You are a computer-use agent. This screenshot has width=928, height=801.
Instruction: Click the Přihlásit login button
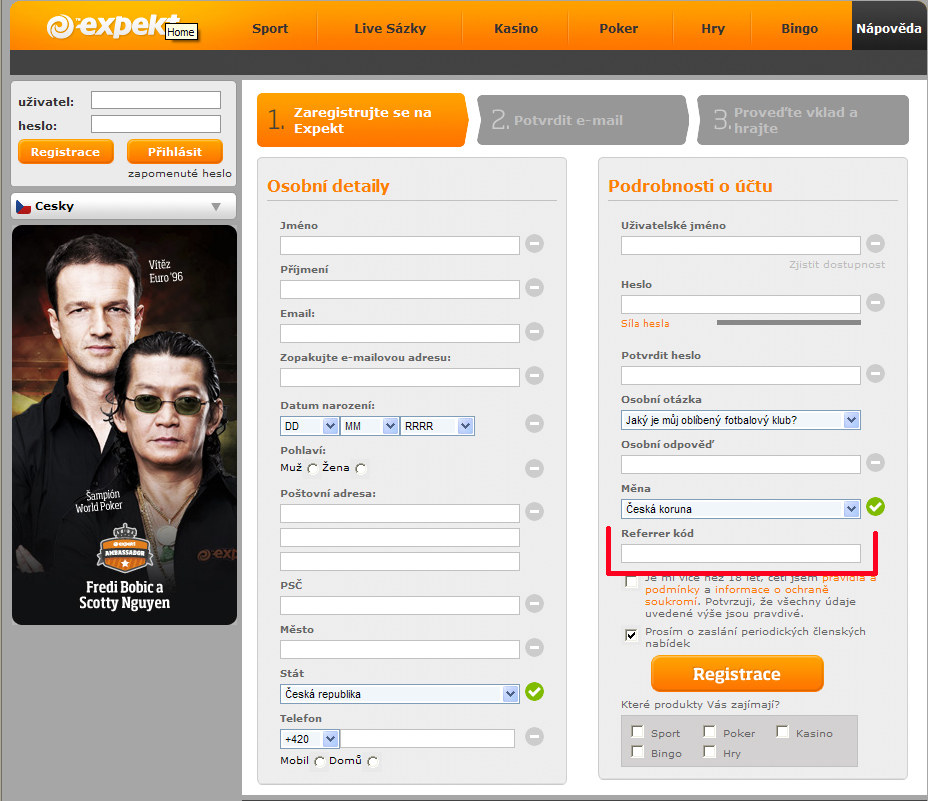(175, 152)
